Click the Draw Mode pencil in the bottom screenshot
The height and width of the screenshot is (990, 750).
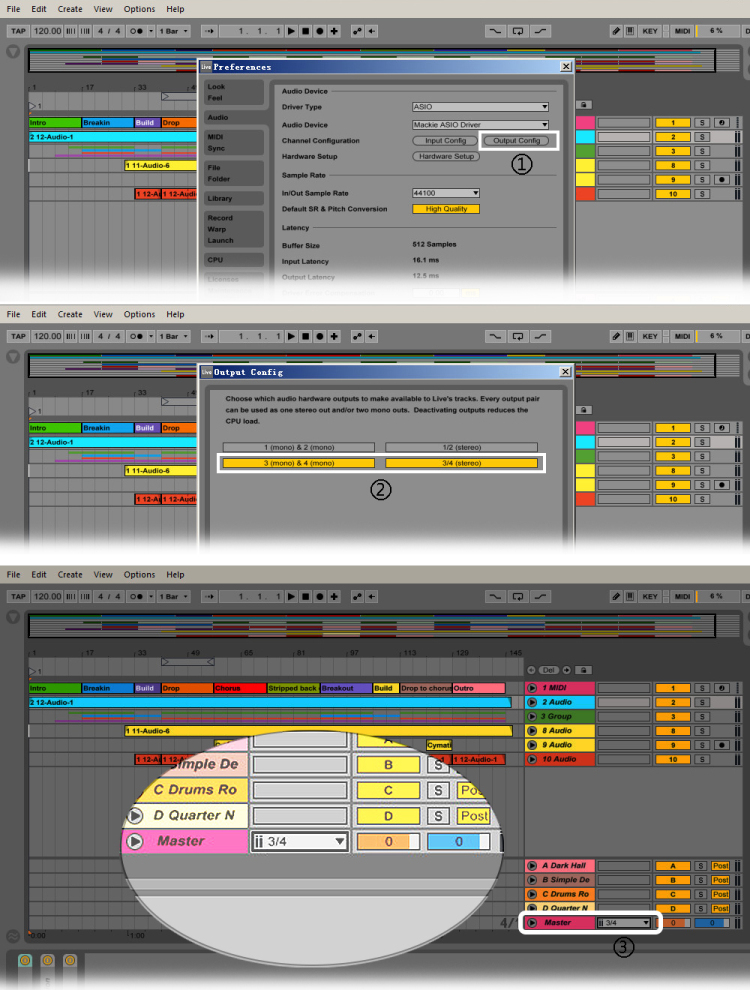(x=616, y=597)
